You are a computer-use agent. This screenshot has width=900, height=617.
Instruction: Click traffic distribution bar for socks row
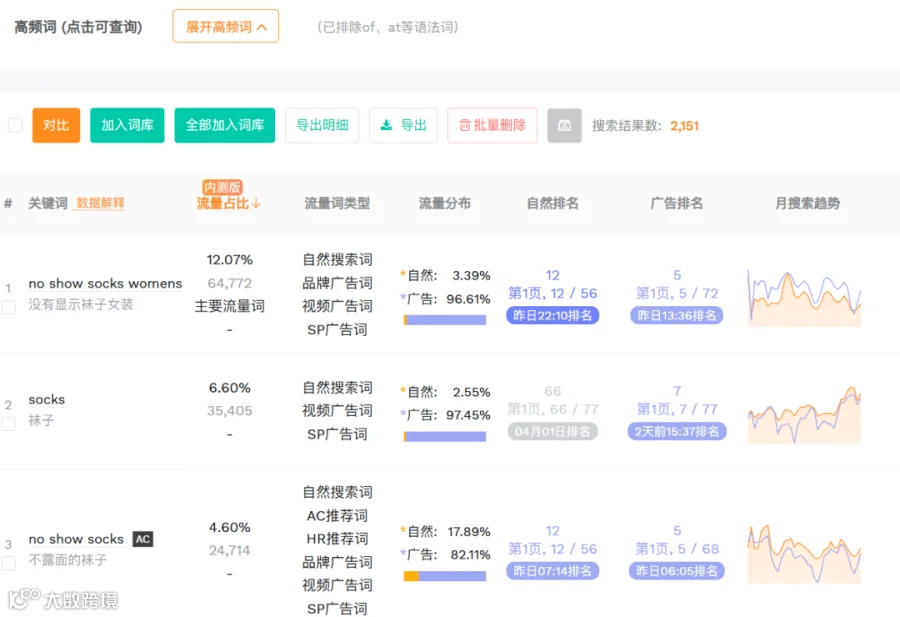pyautogui.click(x=445, y=437)
